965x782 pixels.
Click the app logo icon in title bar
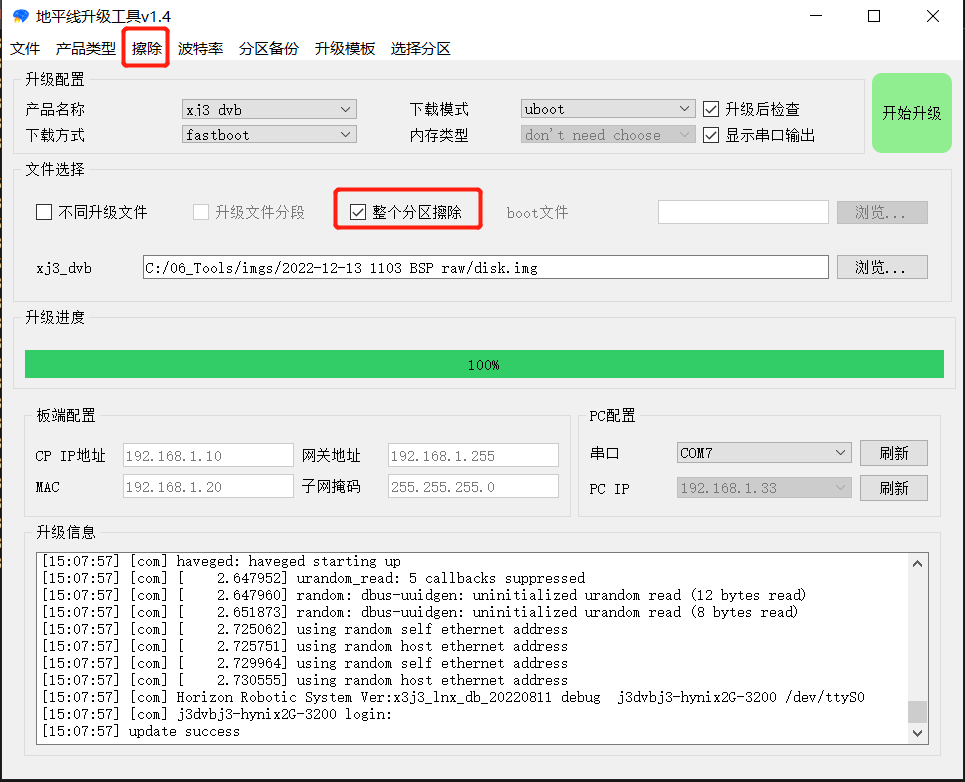tap(20, 17)
